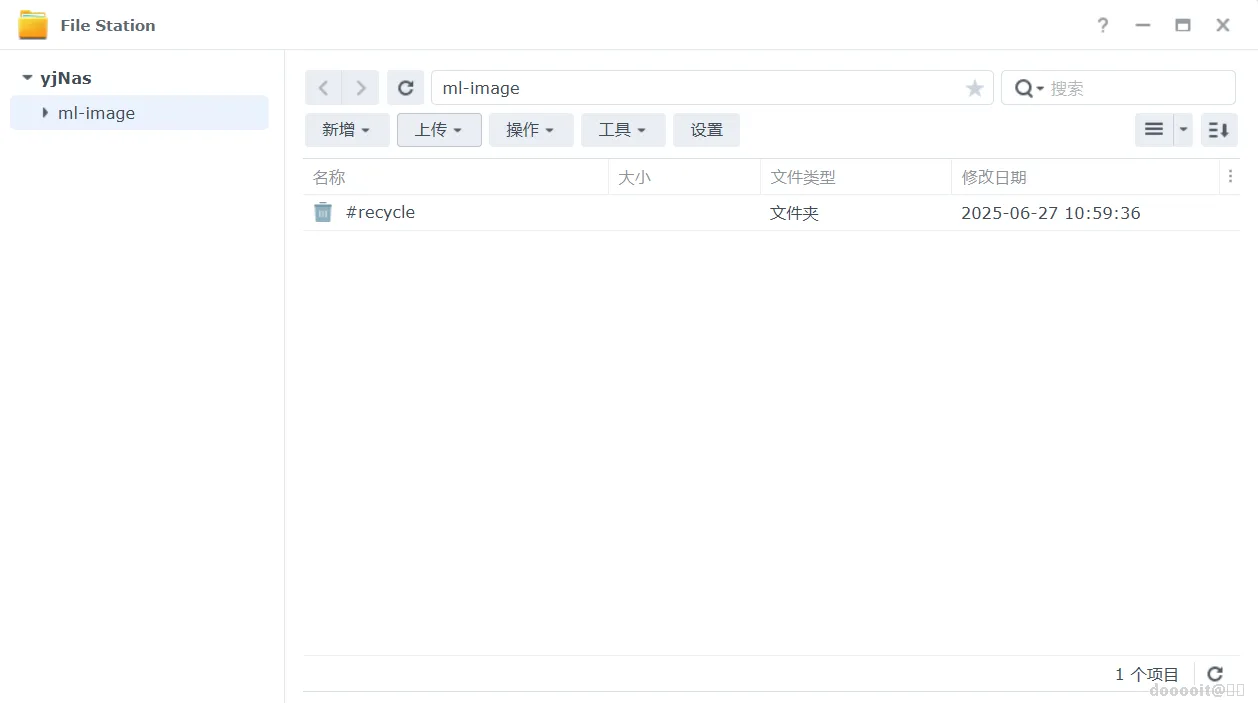
Task: Open the #recycle folder
Action: [x=380, y=212]
